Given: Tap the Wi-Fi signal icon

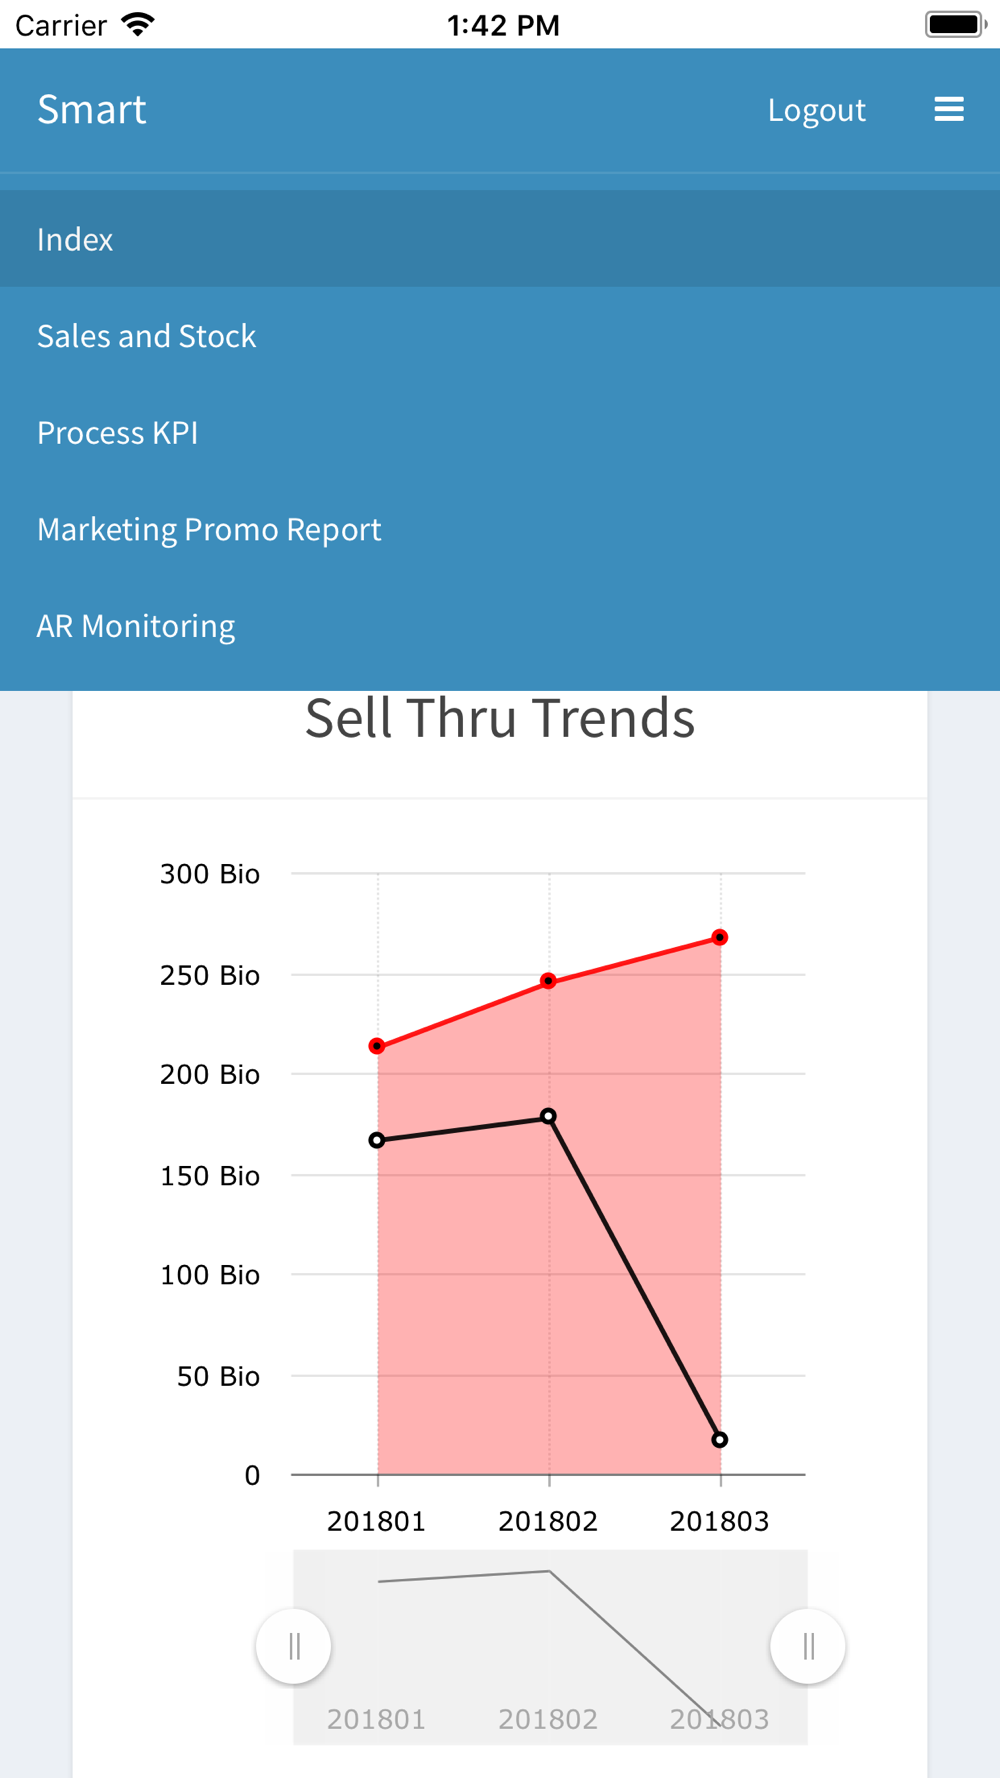Looking at the screenshot, I should point(138,24).
